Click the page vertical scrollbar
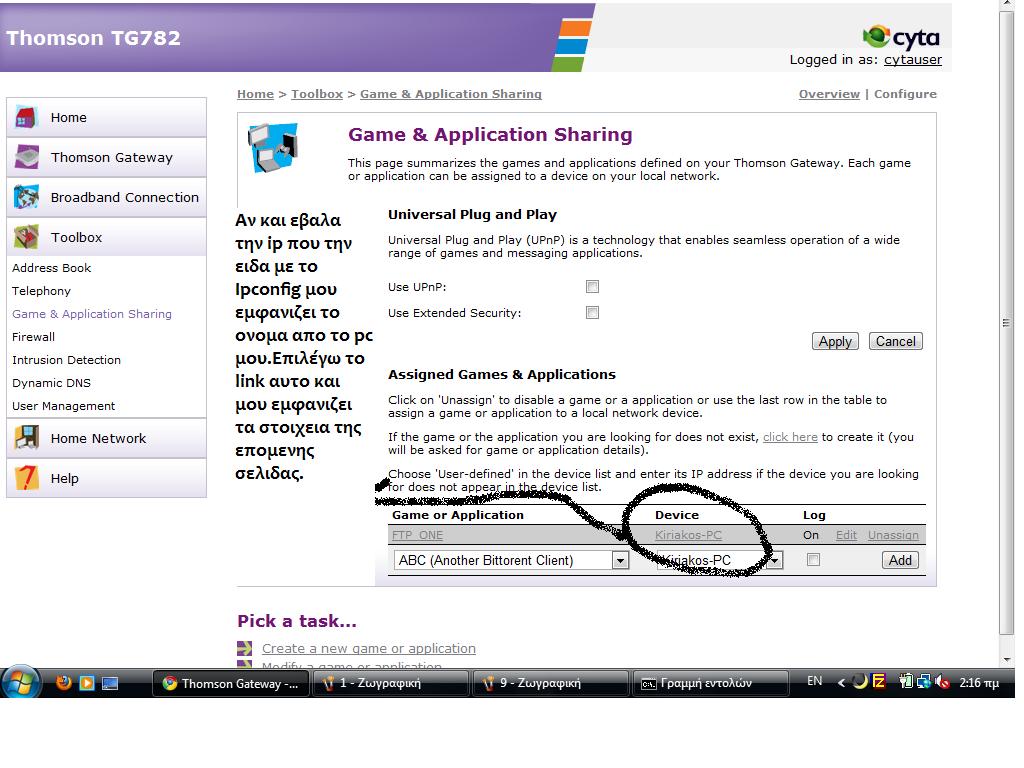Screen dimensions: 1024x768 click(x=1006, y=323)
